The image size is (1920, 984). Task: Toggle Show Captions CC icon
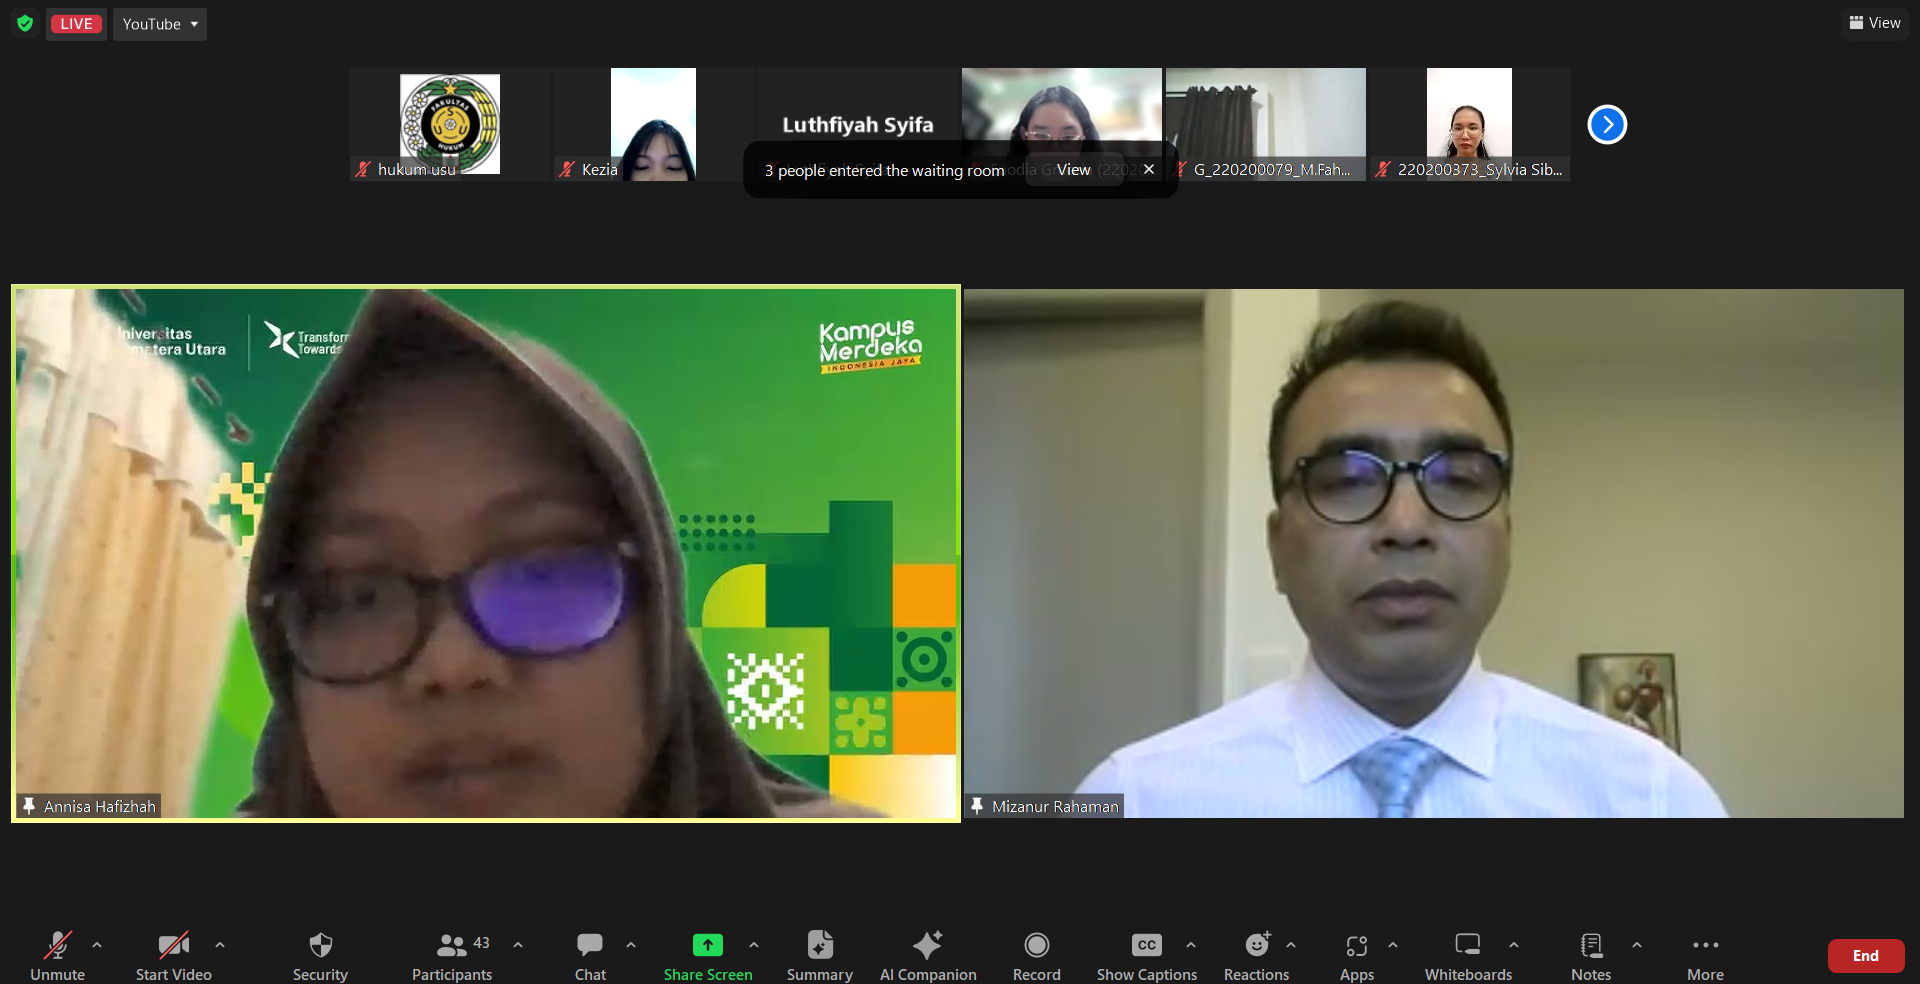1146,945
